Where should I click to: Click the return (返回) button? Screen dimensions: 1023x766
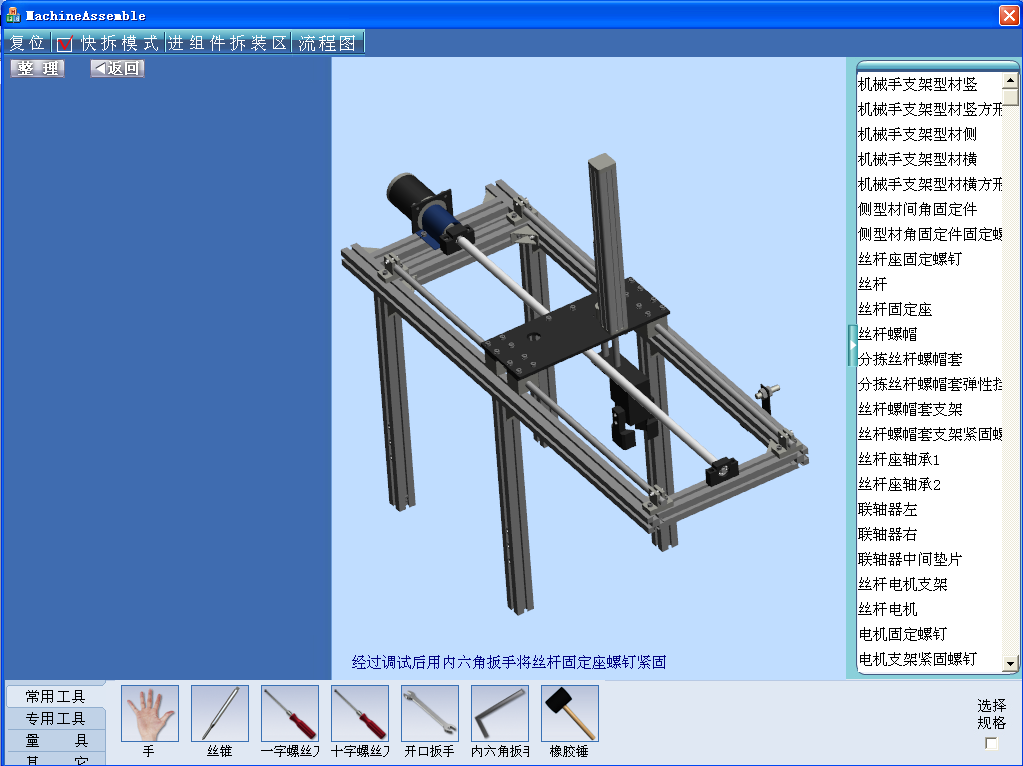point(117,69)
